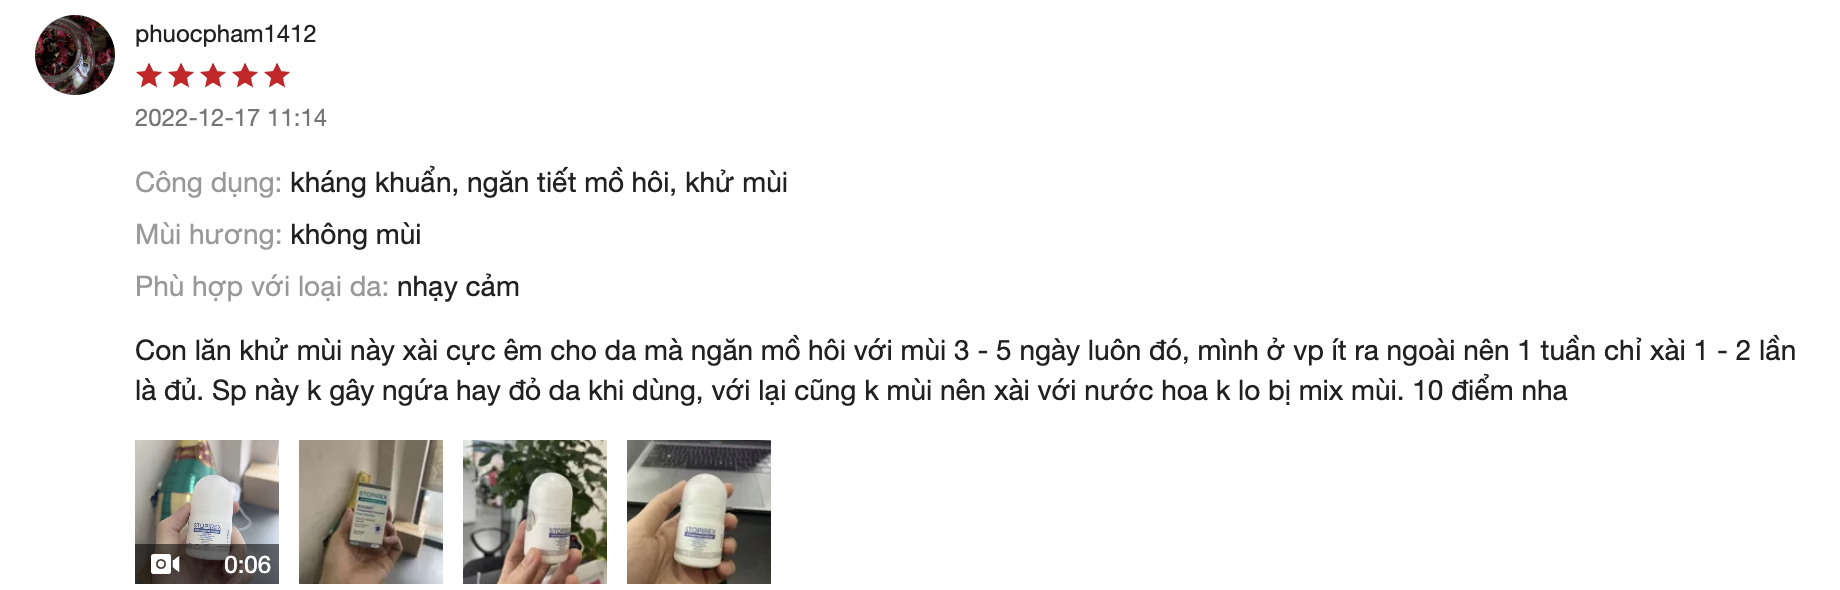Click the 'Mùi hương:' label
The image size is (1840, 590).
click(208, 235)
